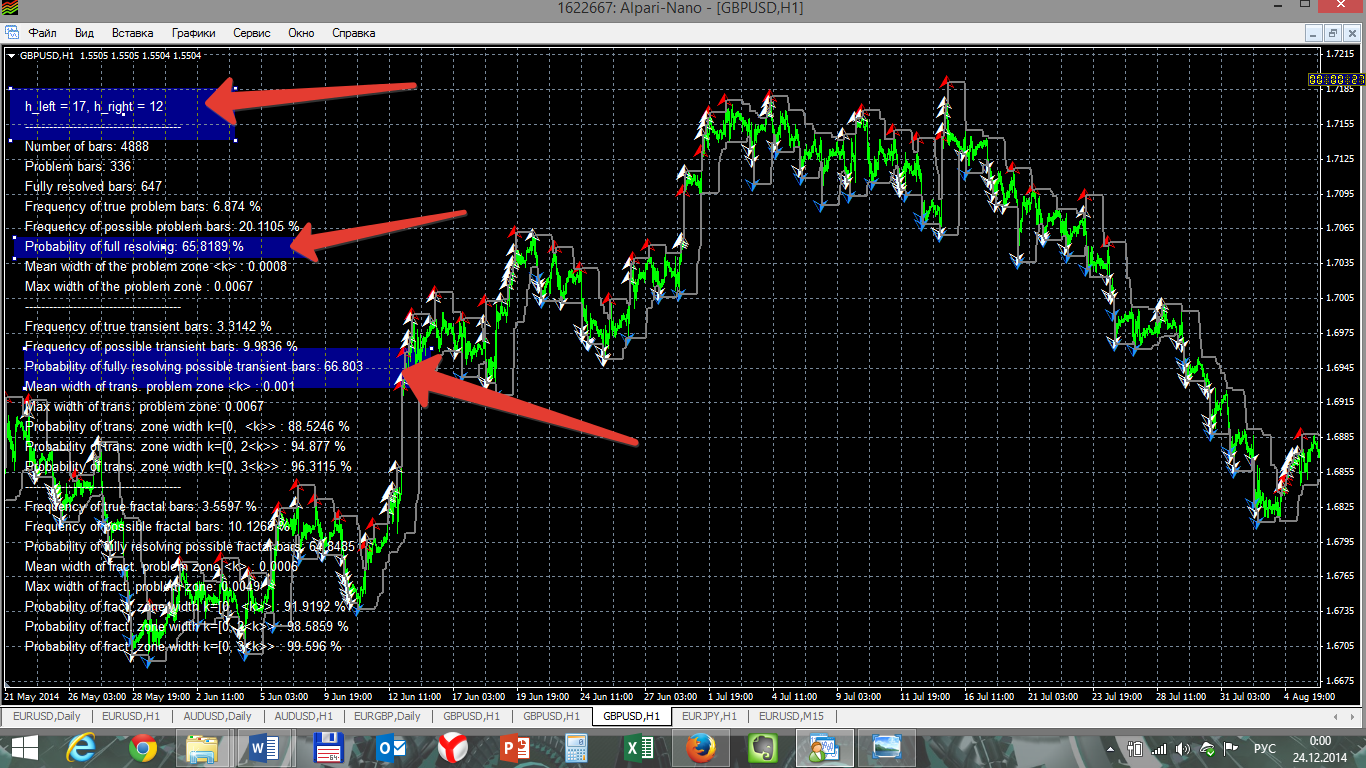Select the highlighted active GBPUSD,H1 tab
This screenshot has height=768, width=1366.
tap(630, 716)
